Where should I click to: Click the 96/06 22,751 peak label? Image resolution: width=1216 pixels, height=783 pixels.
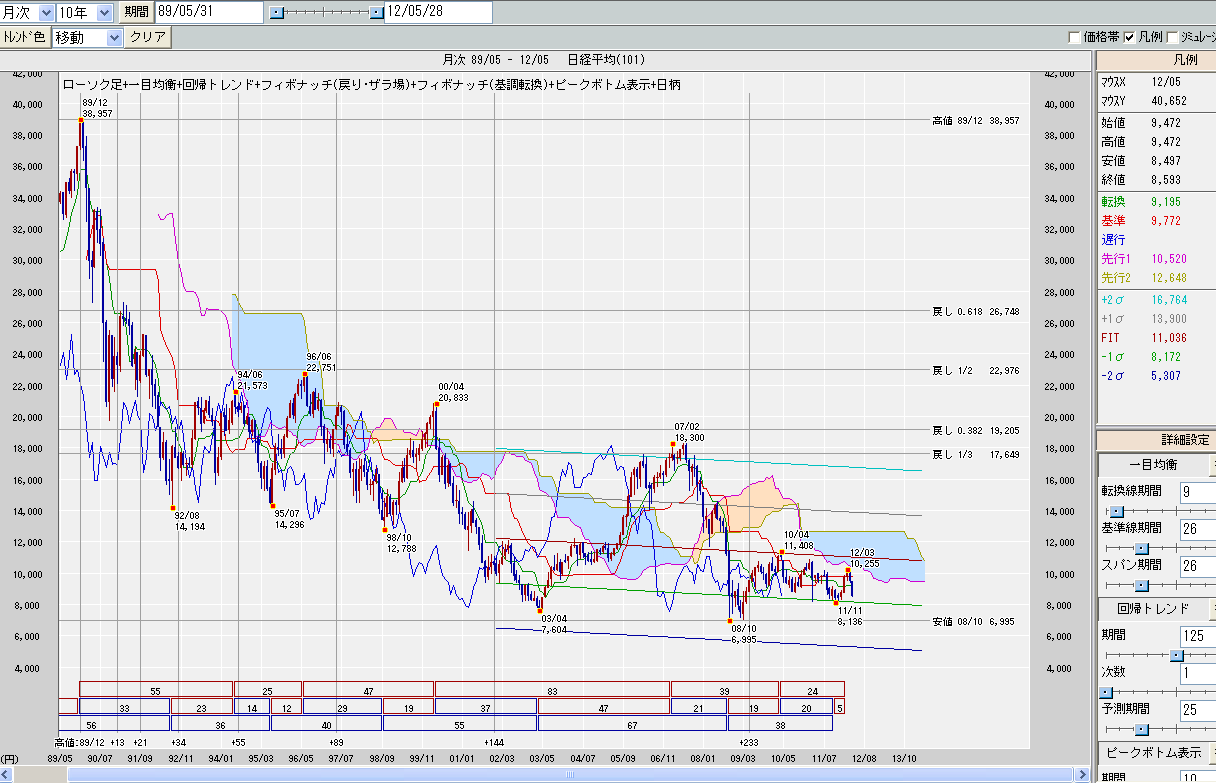pos(320,362)
